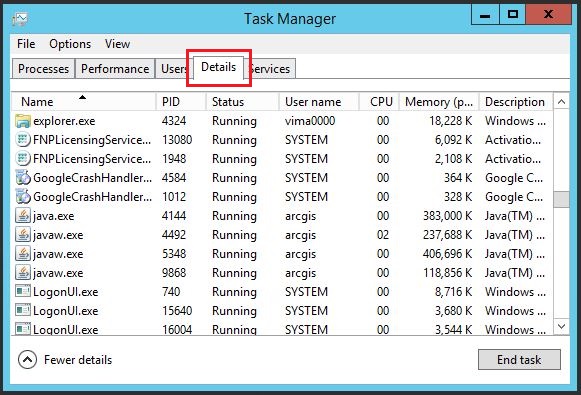
Task: Select the explorer.exe process name
Action: (x=64, y=121)
